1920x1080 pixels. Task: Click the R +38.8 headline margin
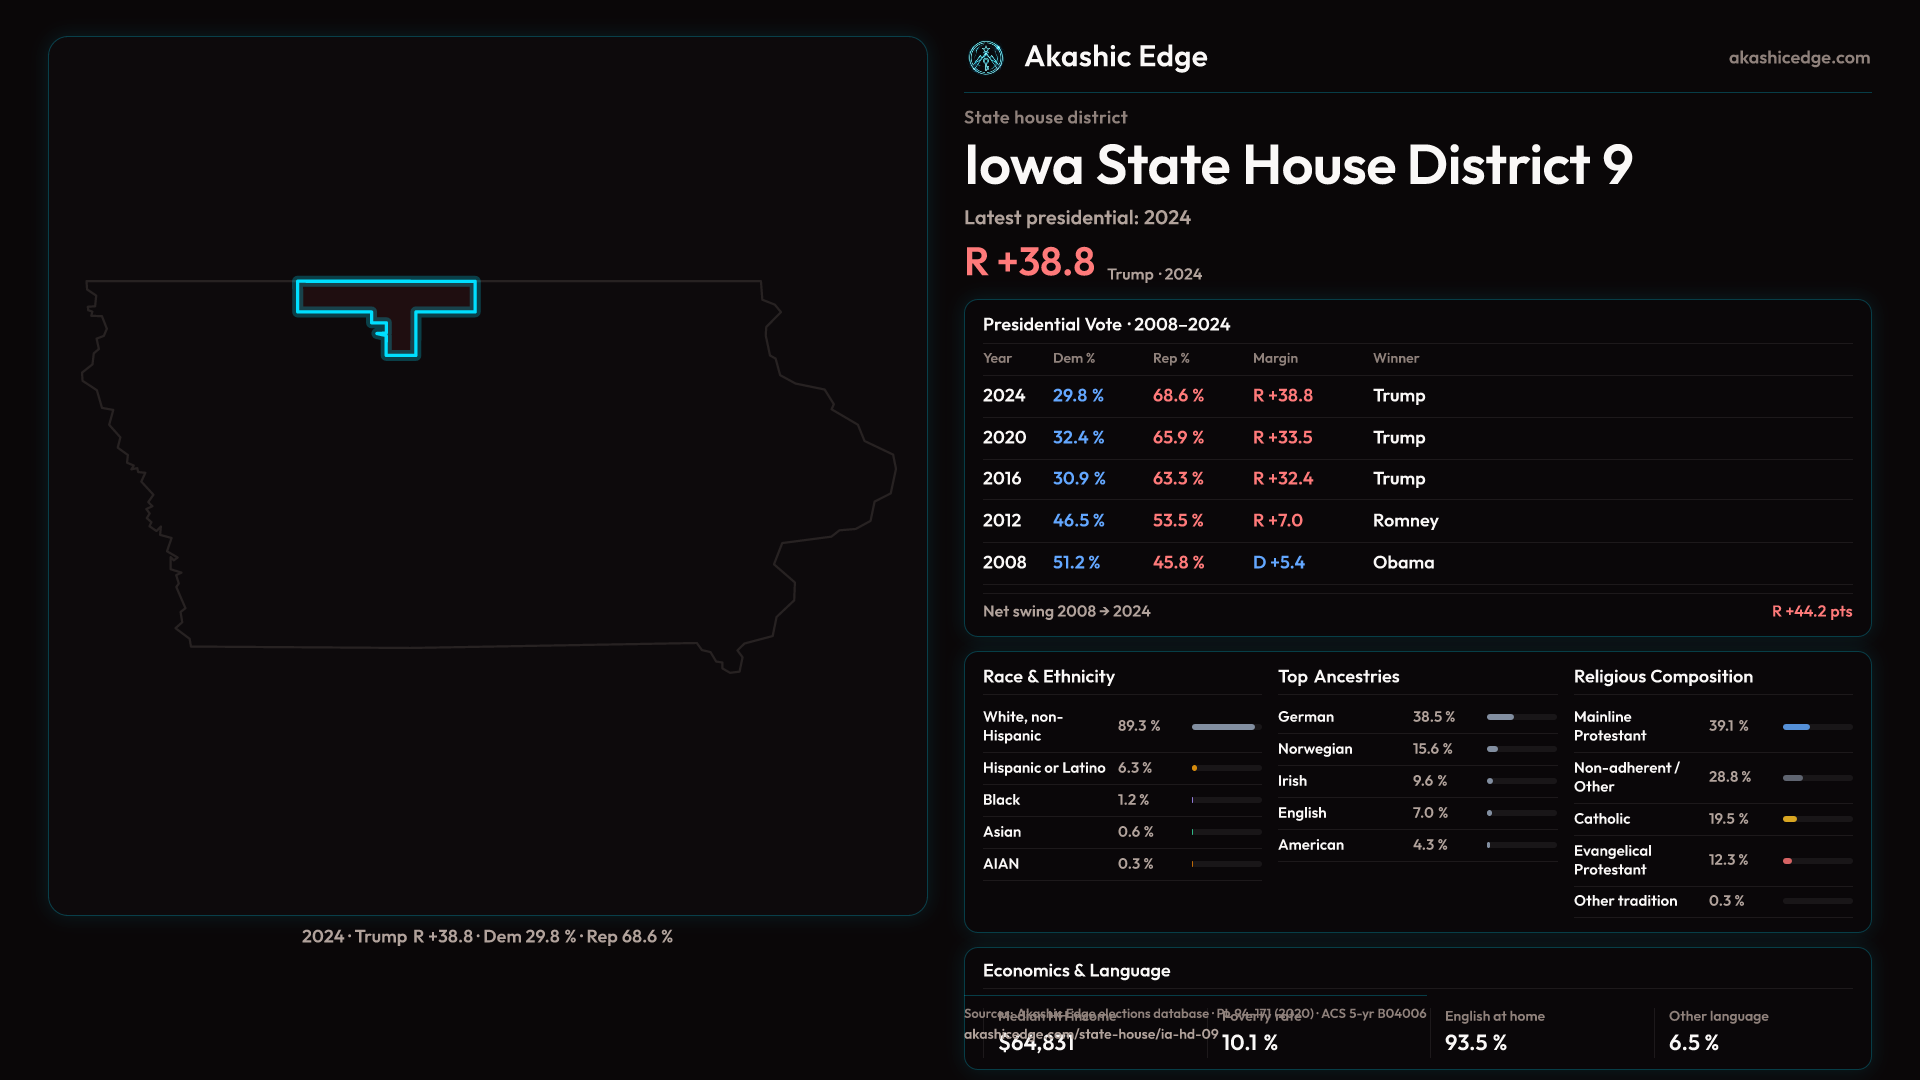click(x=1029, y=263)
